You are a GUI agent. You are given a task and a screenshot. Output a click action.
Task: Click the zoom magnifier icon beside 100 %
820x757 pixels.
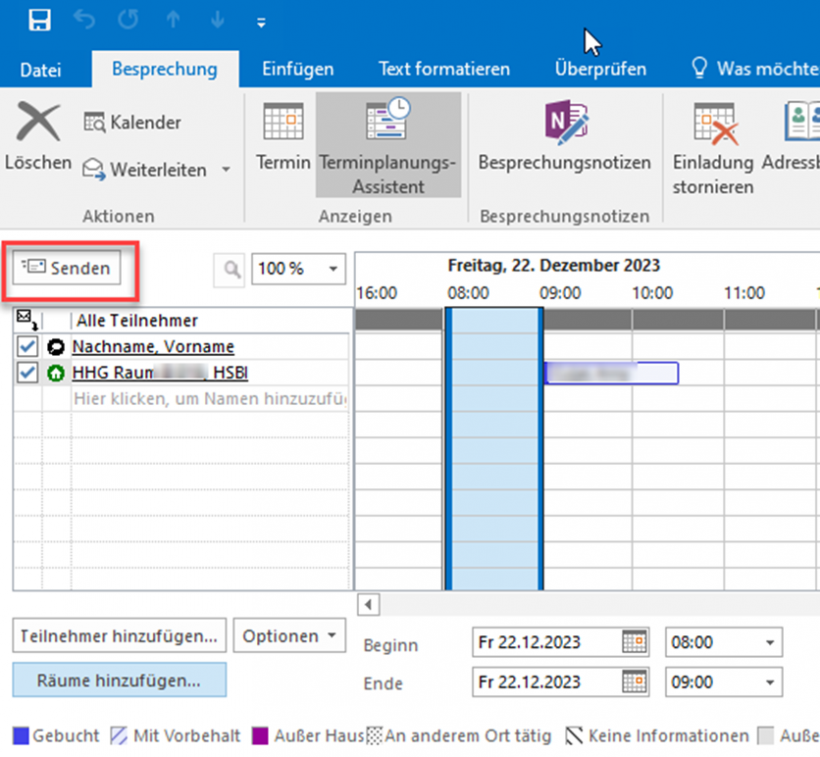[x=231, y=269]
